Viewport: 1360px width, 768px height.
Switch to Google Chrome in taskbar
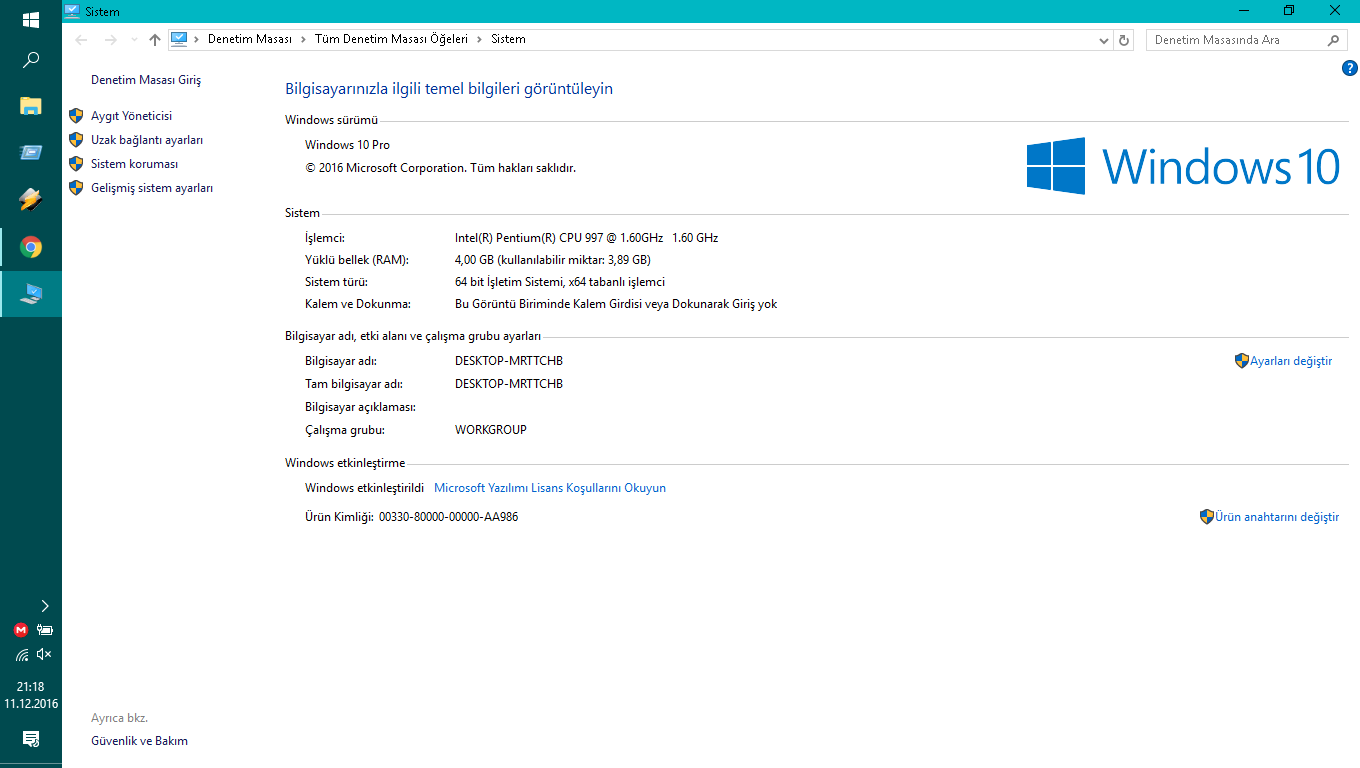31,247
